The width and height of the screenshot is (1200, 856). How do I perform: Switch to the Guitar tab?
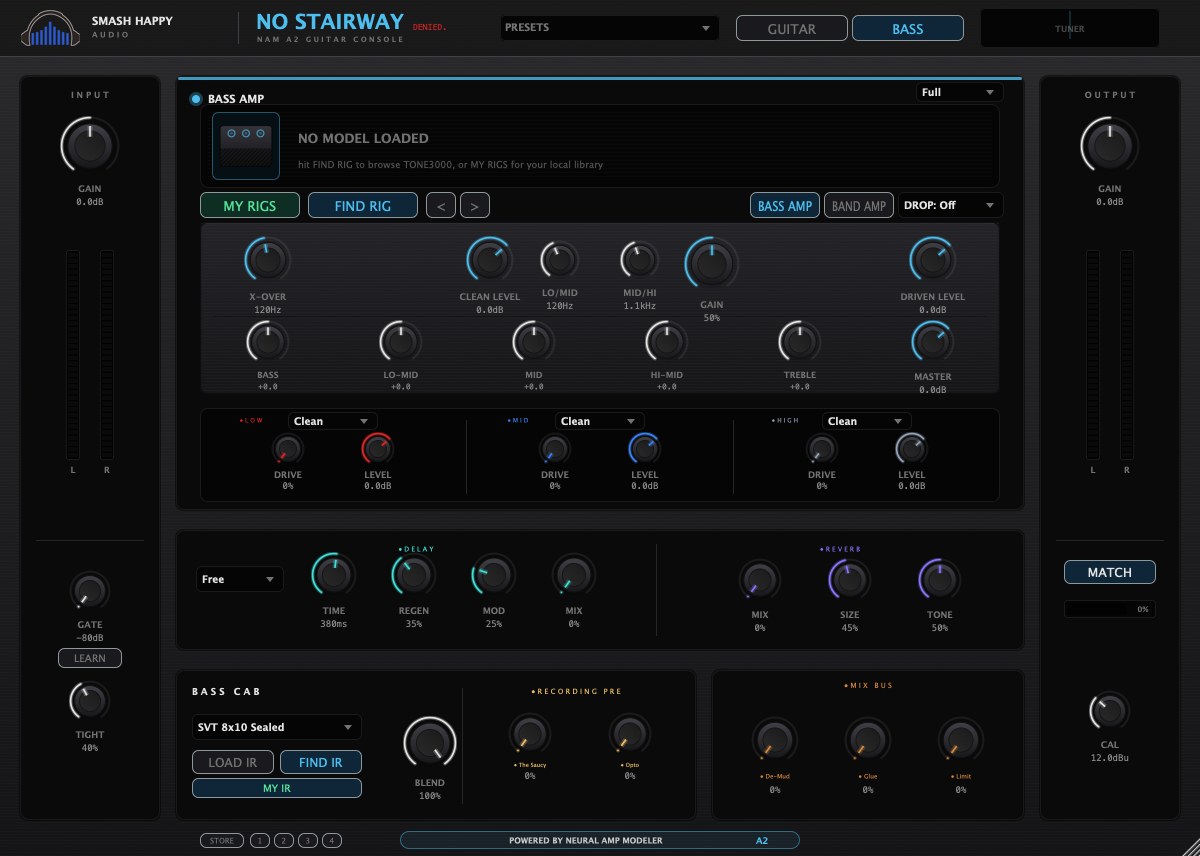[792, 29]
